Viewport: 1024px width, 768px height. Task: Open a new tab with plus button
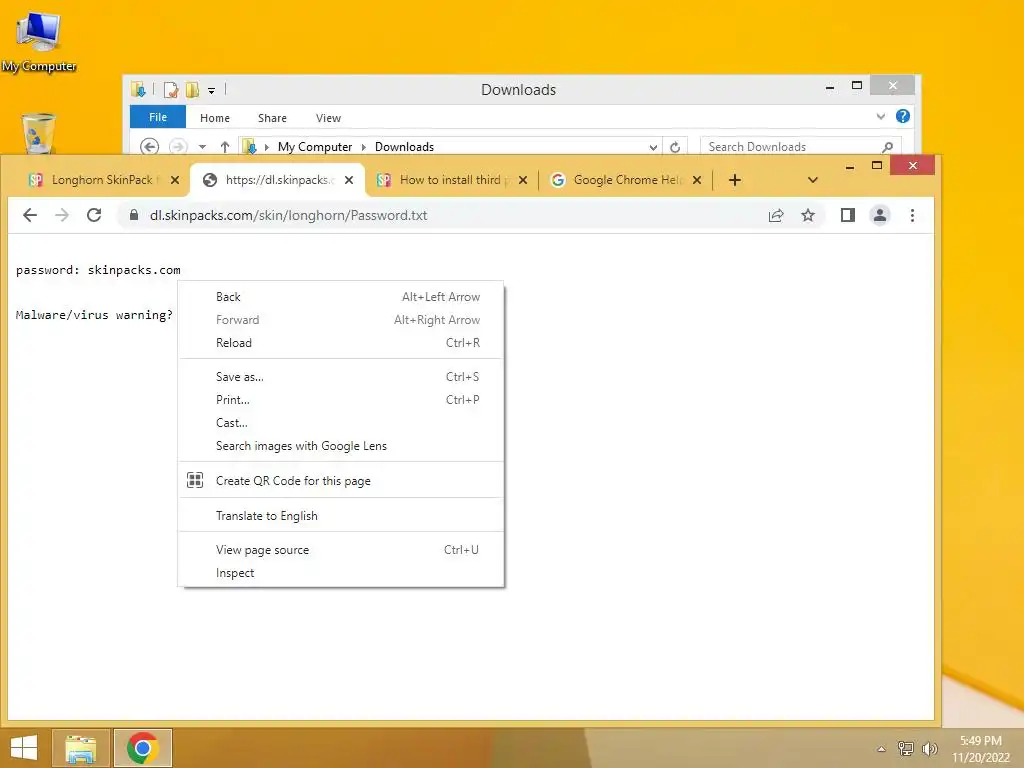pyautogui.click(x=735, y=180)
